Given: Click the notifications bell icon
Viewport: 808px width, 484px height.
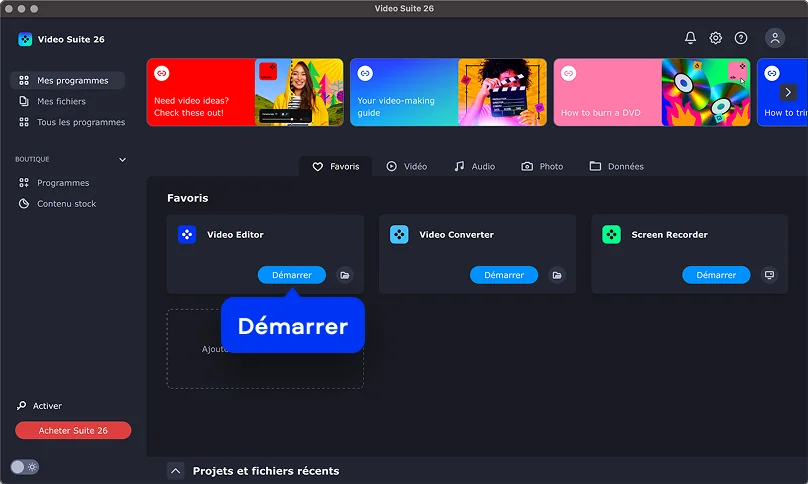Looking at the screenshot, I should tap(690, 38).
